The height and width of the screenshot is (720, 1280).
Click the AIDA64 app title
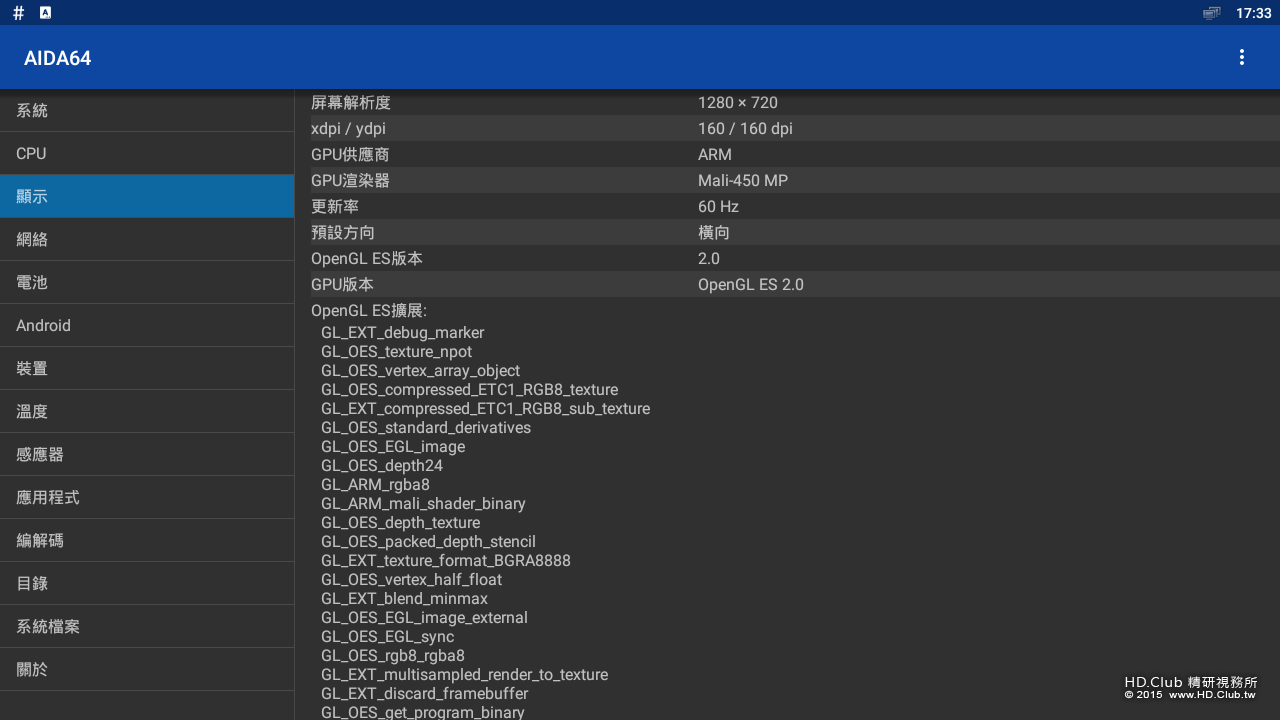[x=58, y=58]
